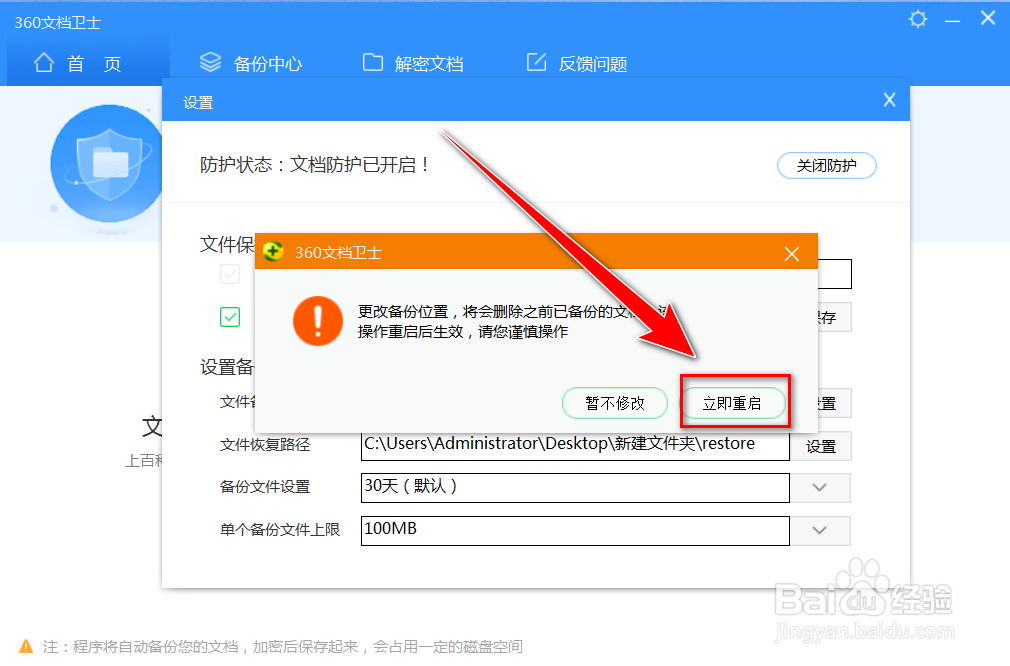Viewport: 1010px width, 666px height.
Task: Click the 单个备份文件上限 label
Action: tap(280, 529)
